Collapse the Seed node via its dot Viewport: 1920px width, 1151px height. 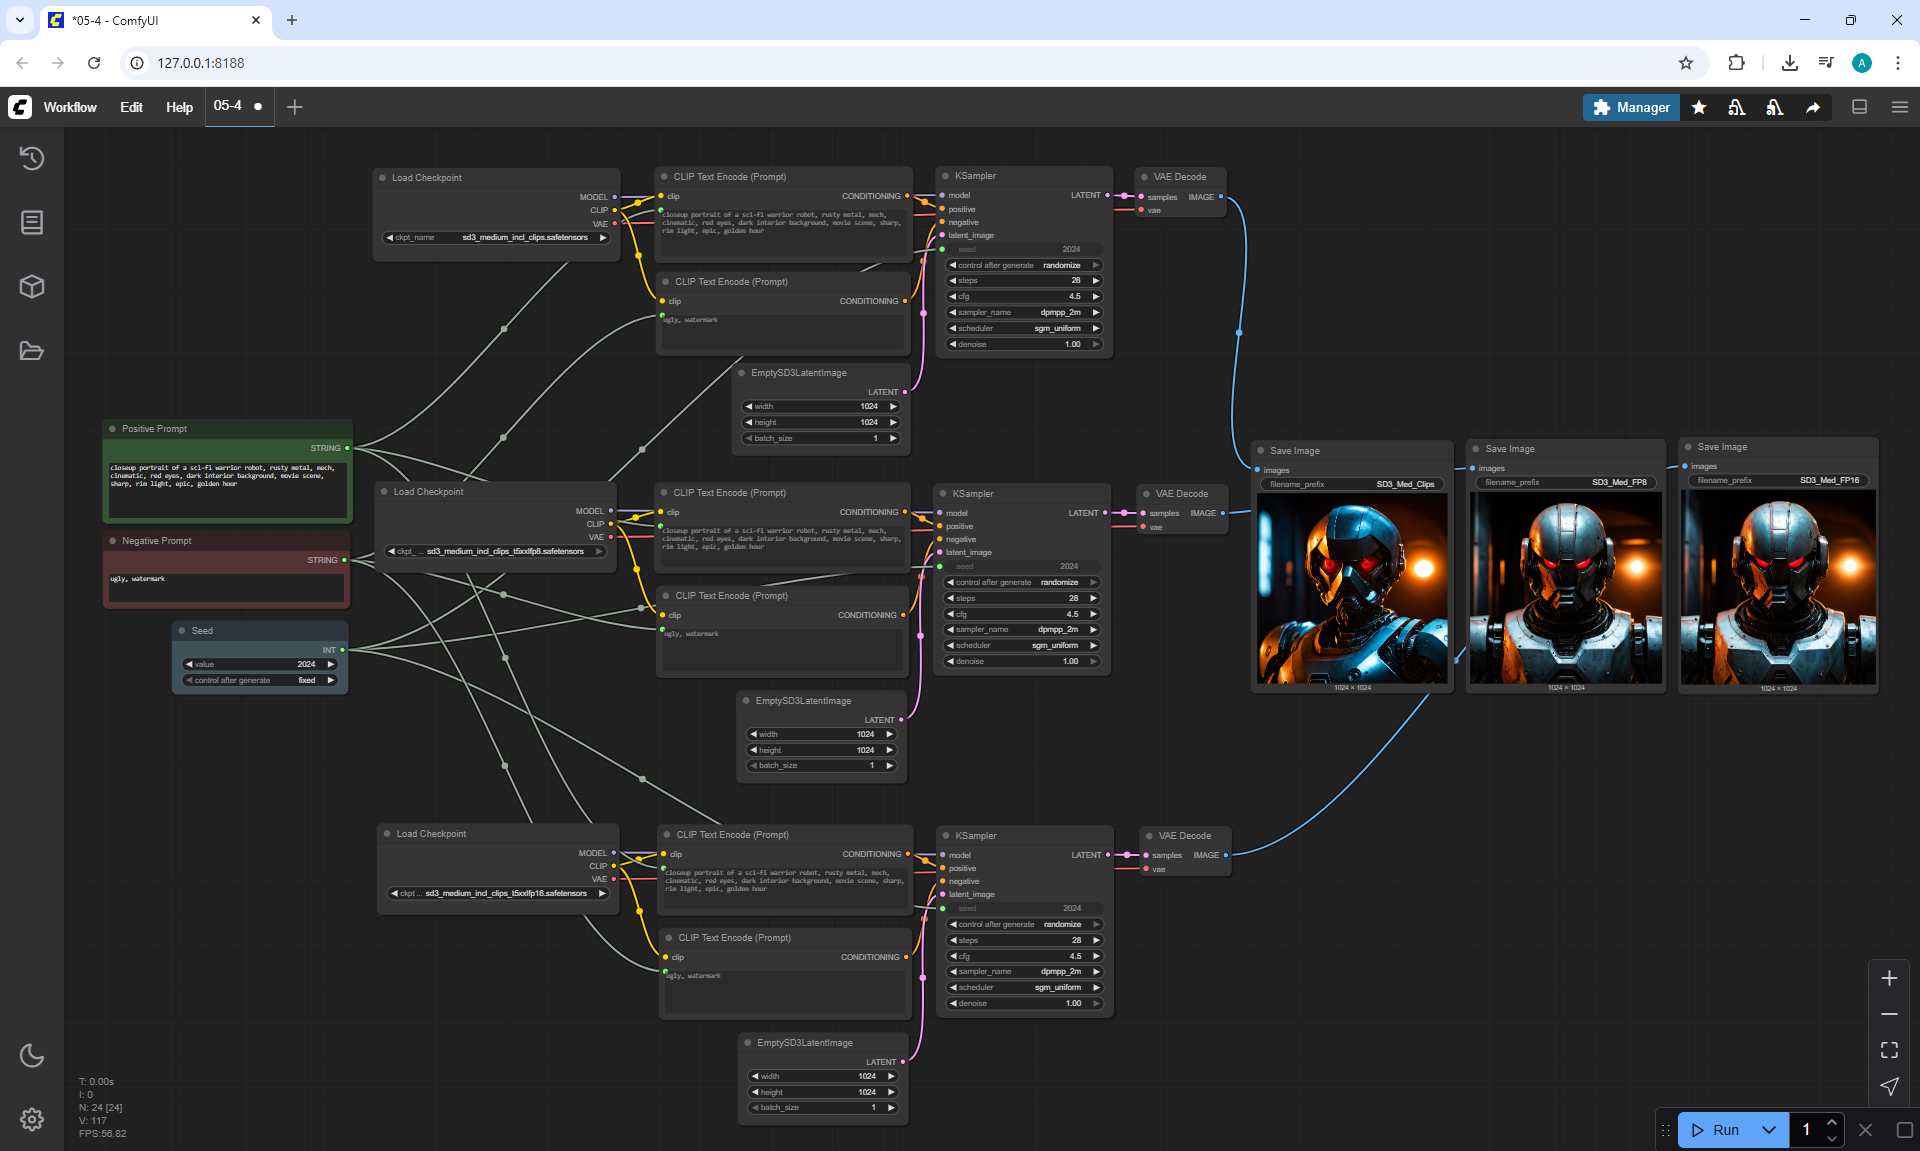[182, 631]
